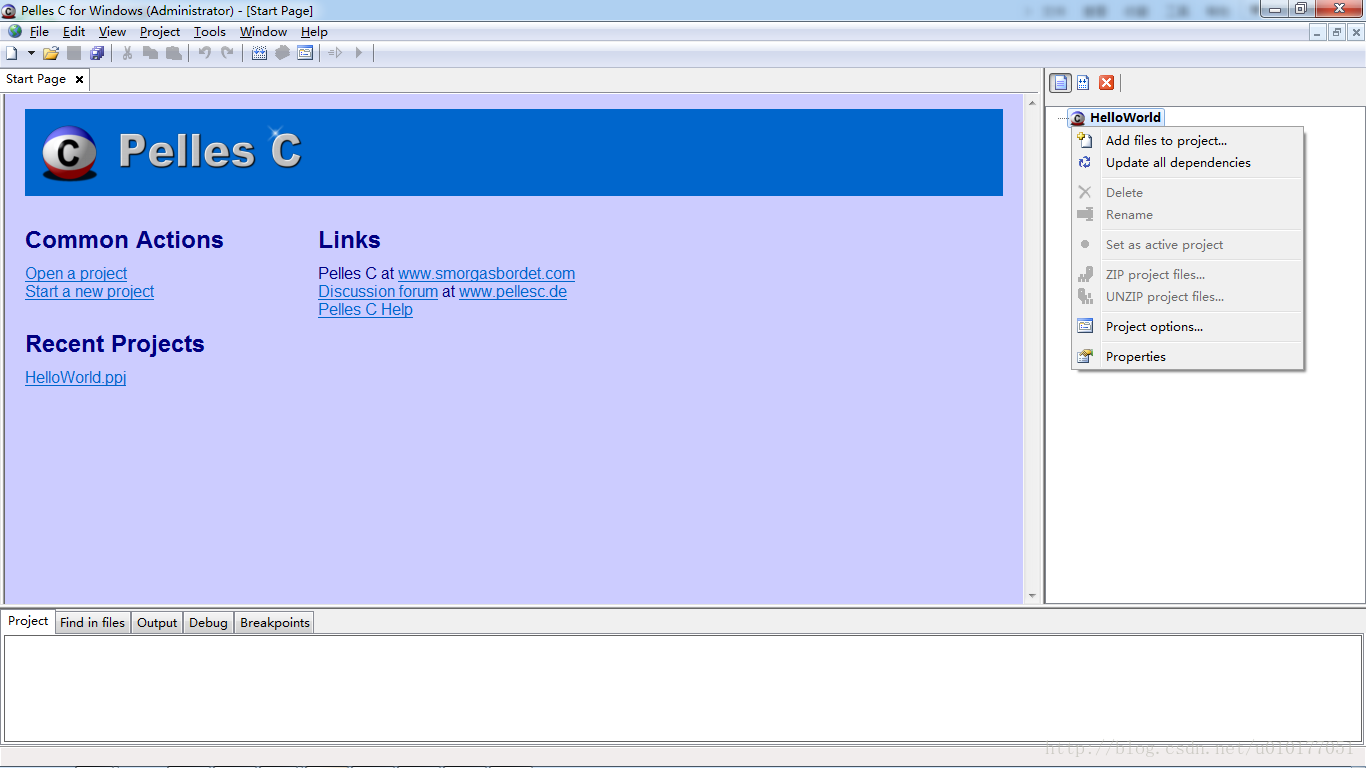Switch to the Debug tab
Viewport: 1366px width, 768px height.
[208, 622]
